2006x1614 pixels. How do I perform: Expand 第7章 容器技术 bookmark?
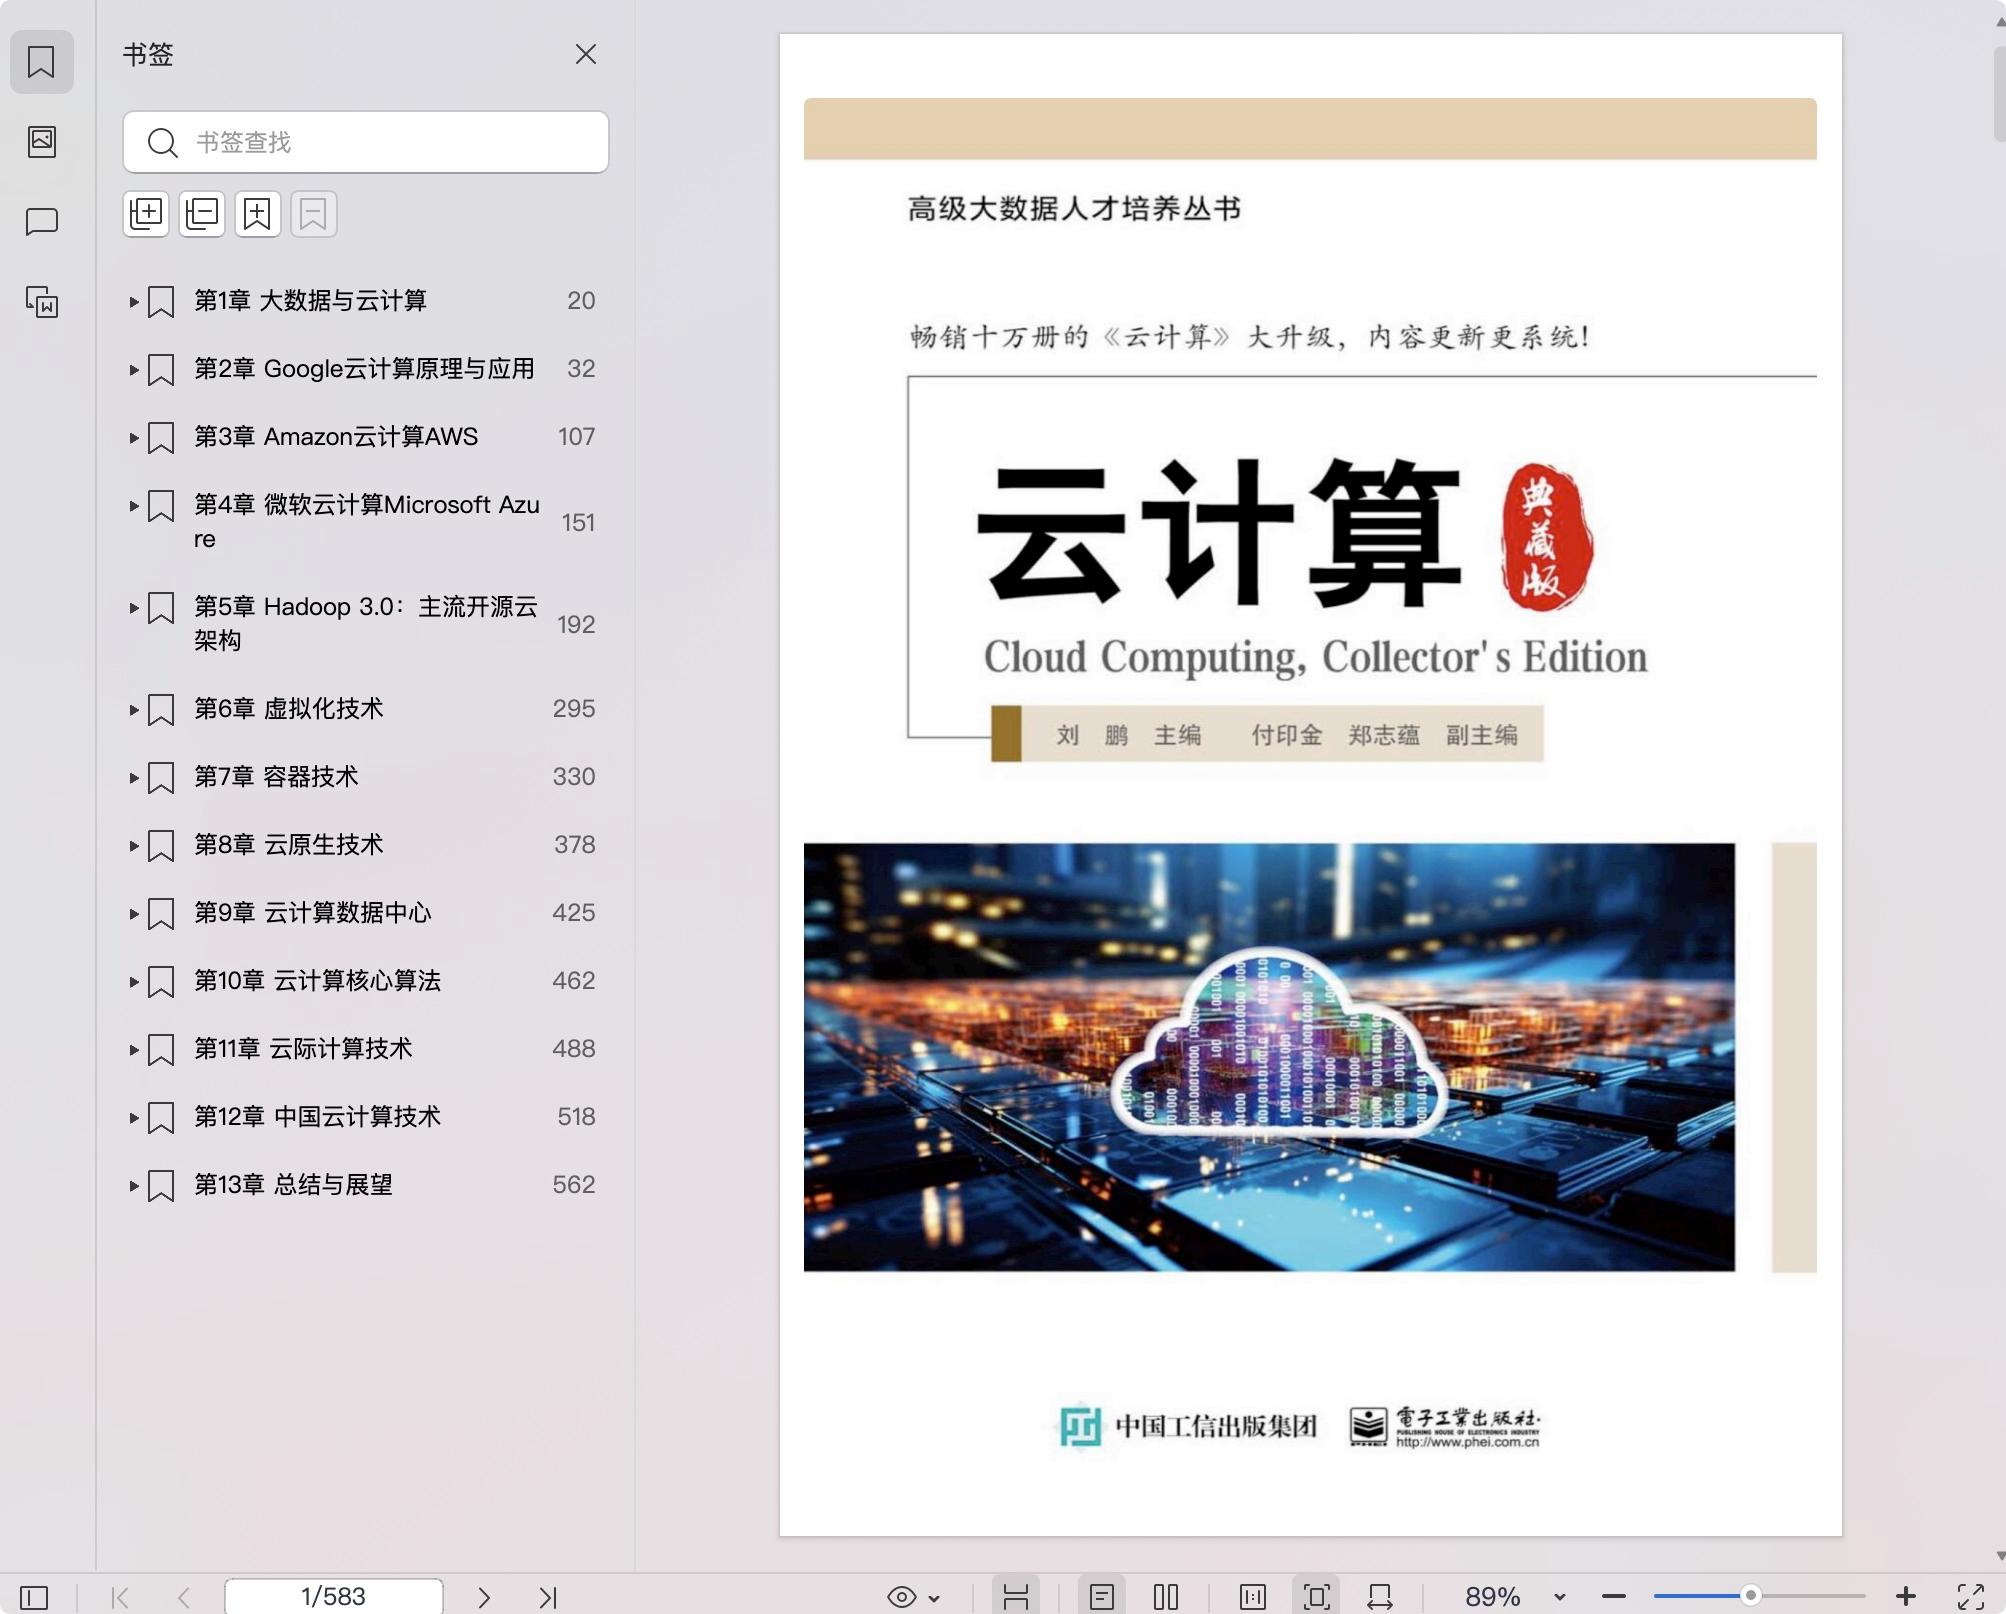(x=133, y=777)
